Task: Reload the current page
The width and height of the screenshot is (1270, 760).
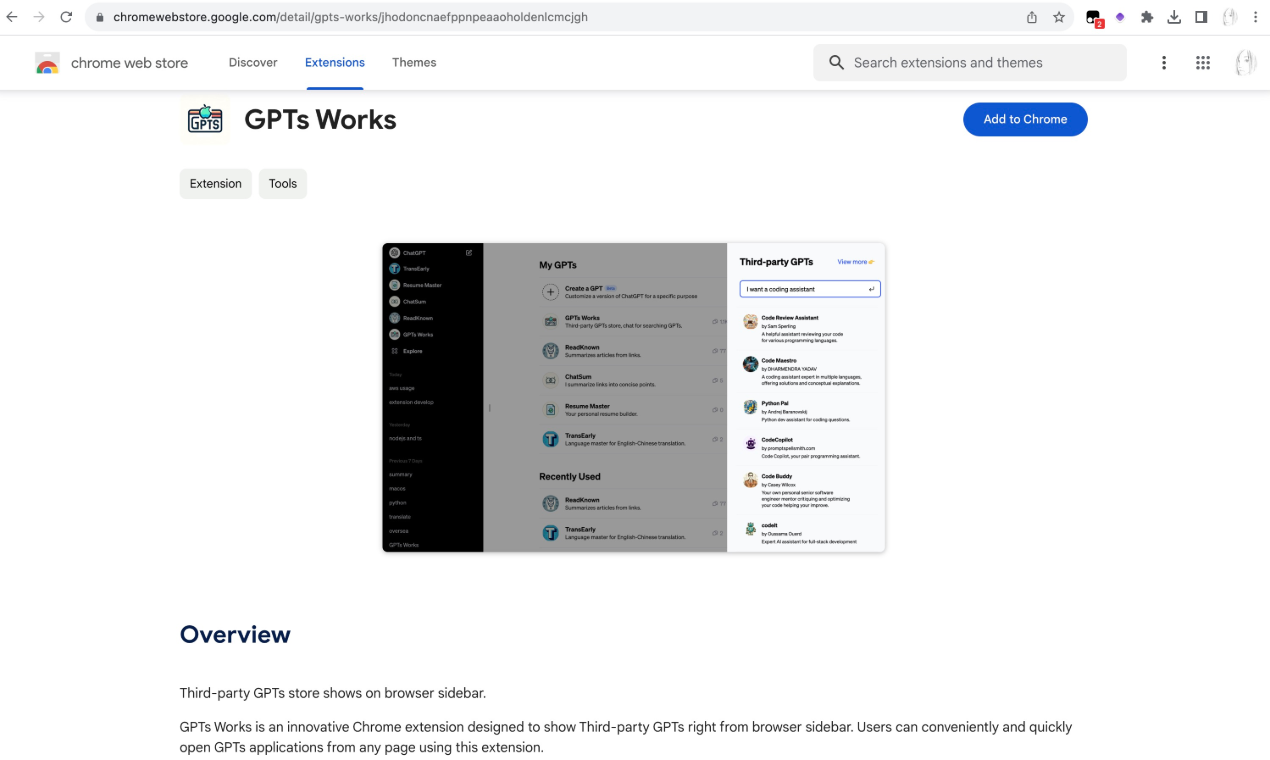Action: pos(66,17)
